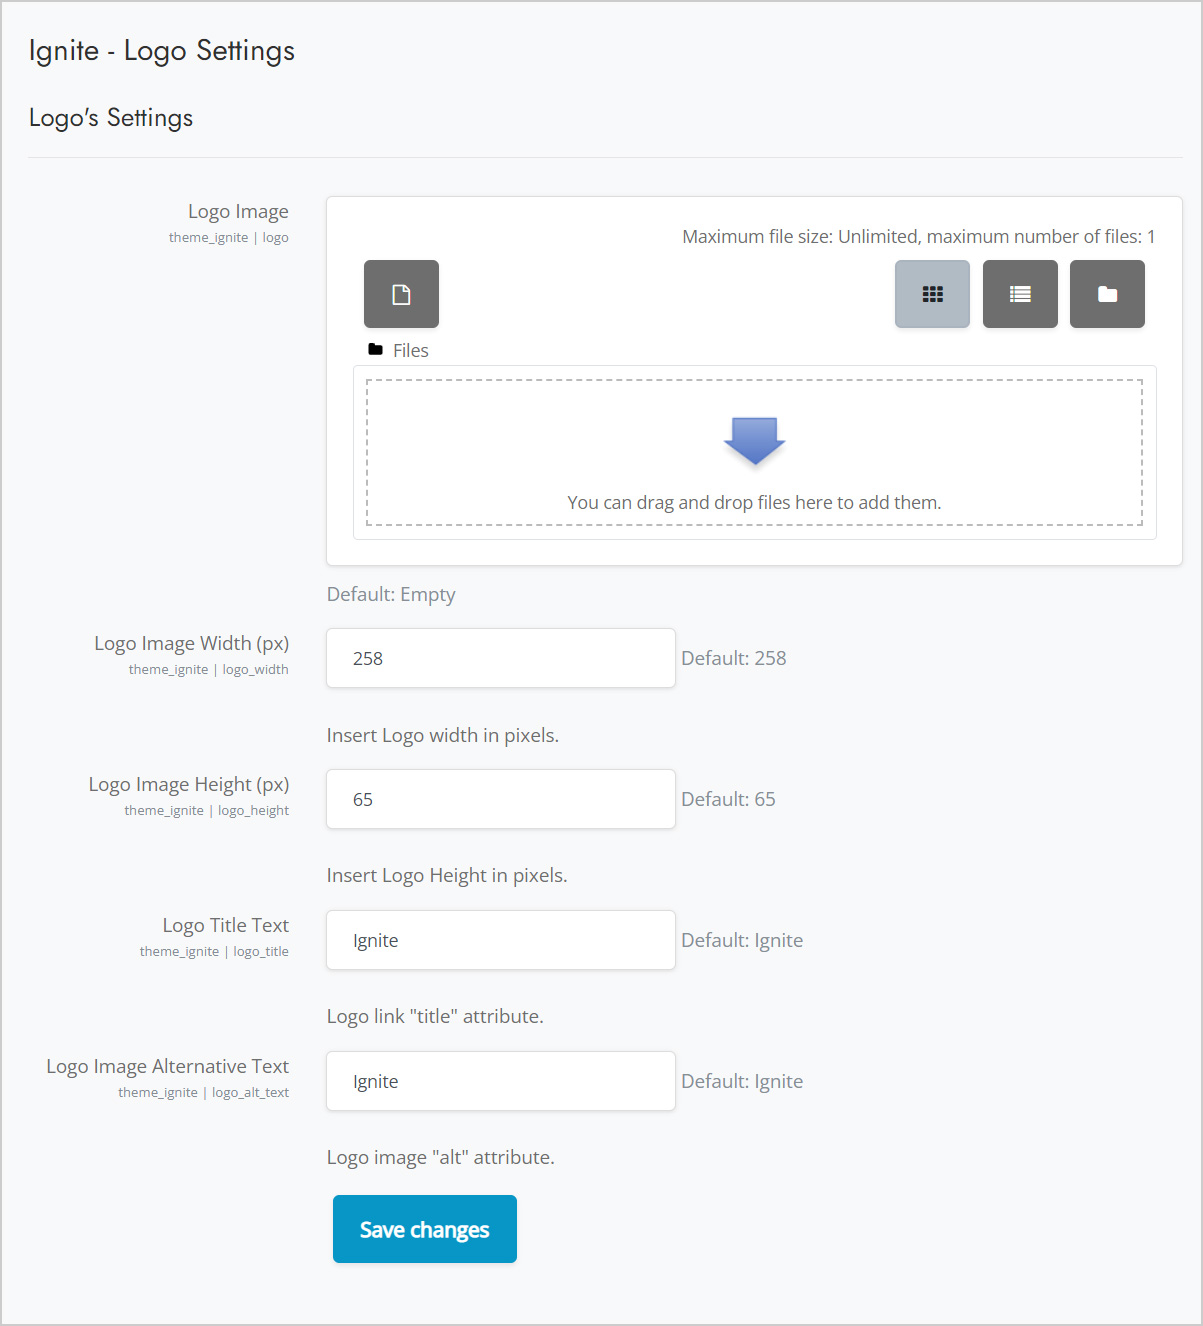1203x1326 pixels.
Task: Click 'Logo link "title" attribute.' description
Action: [x=435, y=1016]
